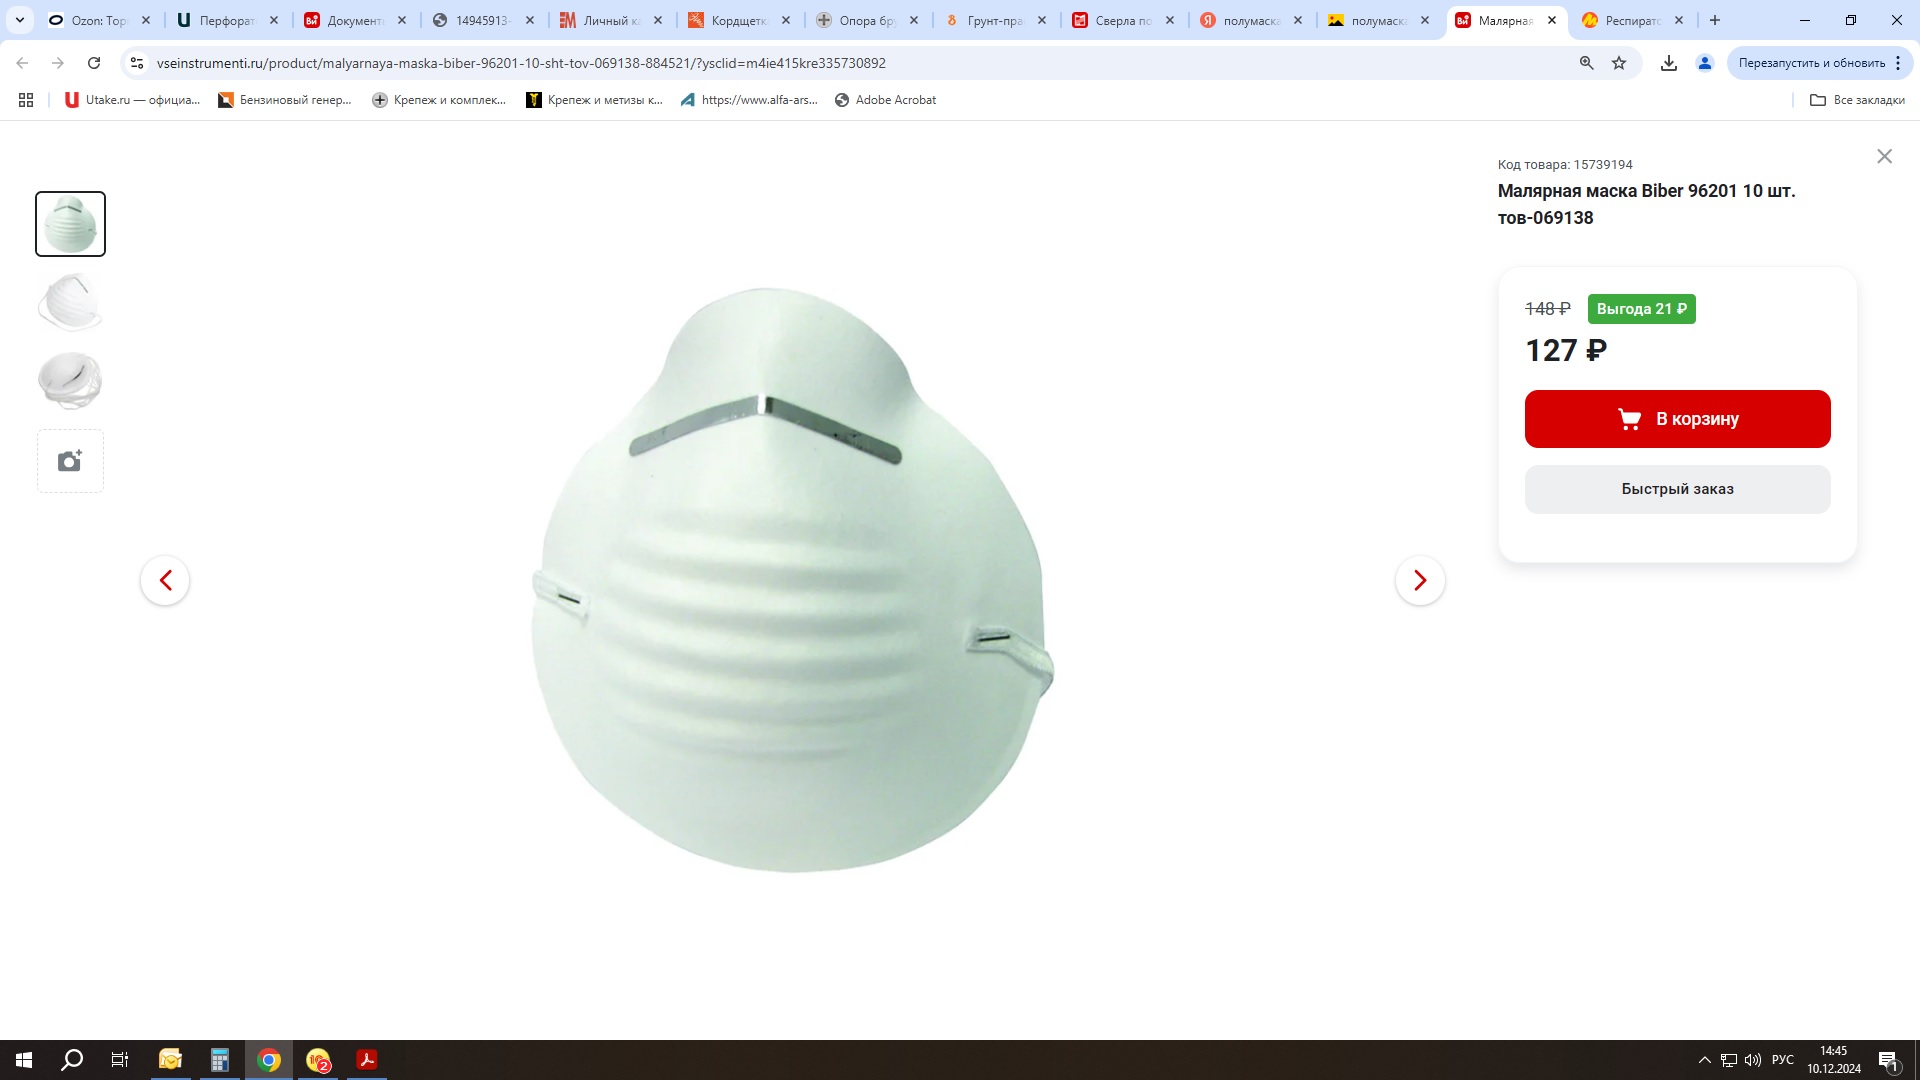Screen dimensions: 1920x1080
Task: Click the Быстрый заказ button
Action: click(x=1677, y=489)
